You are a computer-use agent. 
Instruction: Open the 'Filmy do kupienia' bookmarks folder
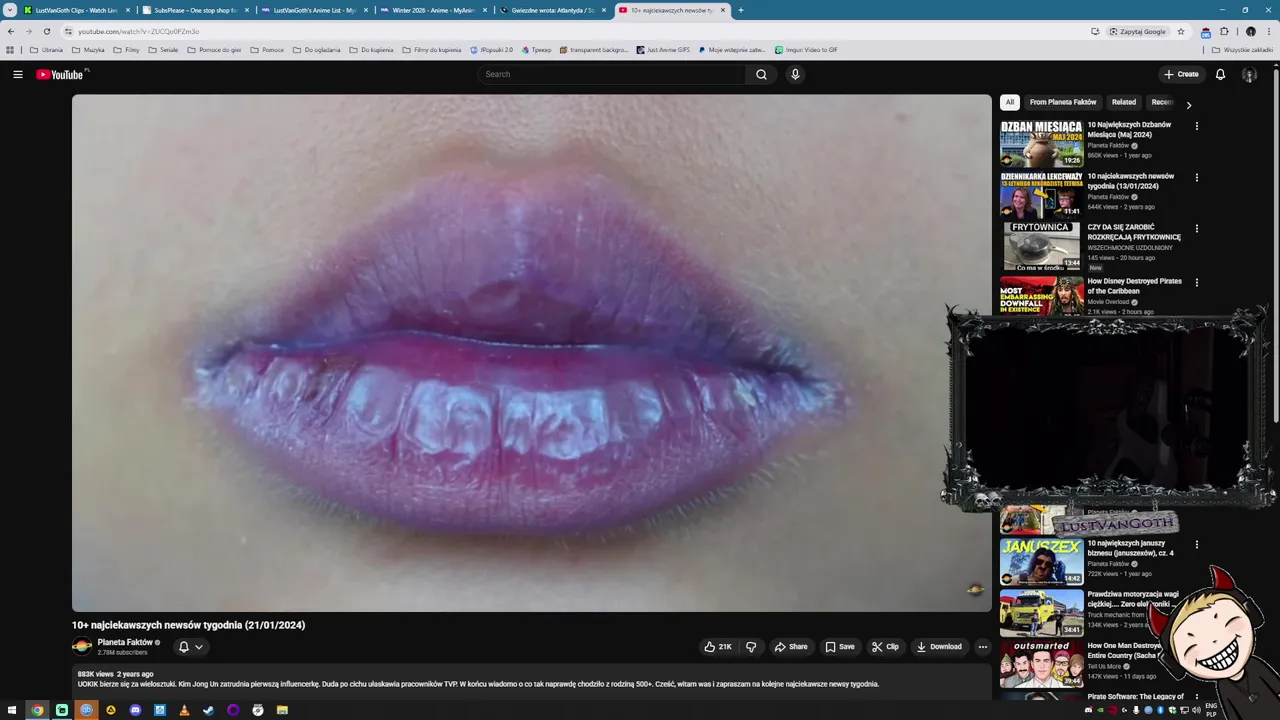pyautogui.click(x=432, y=49)
